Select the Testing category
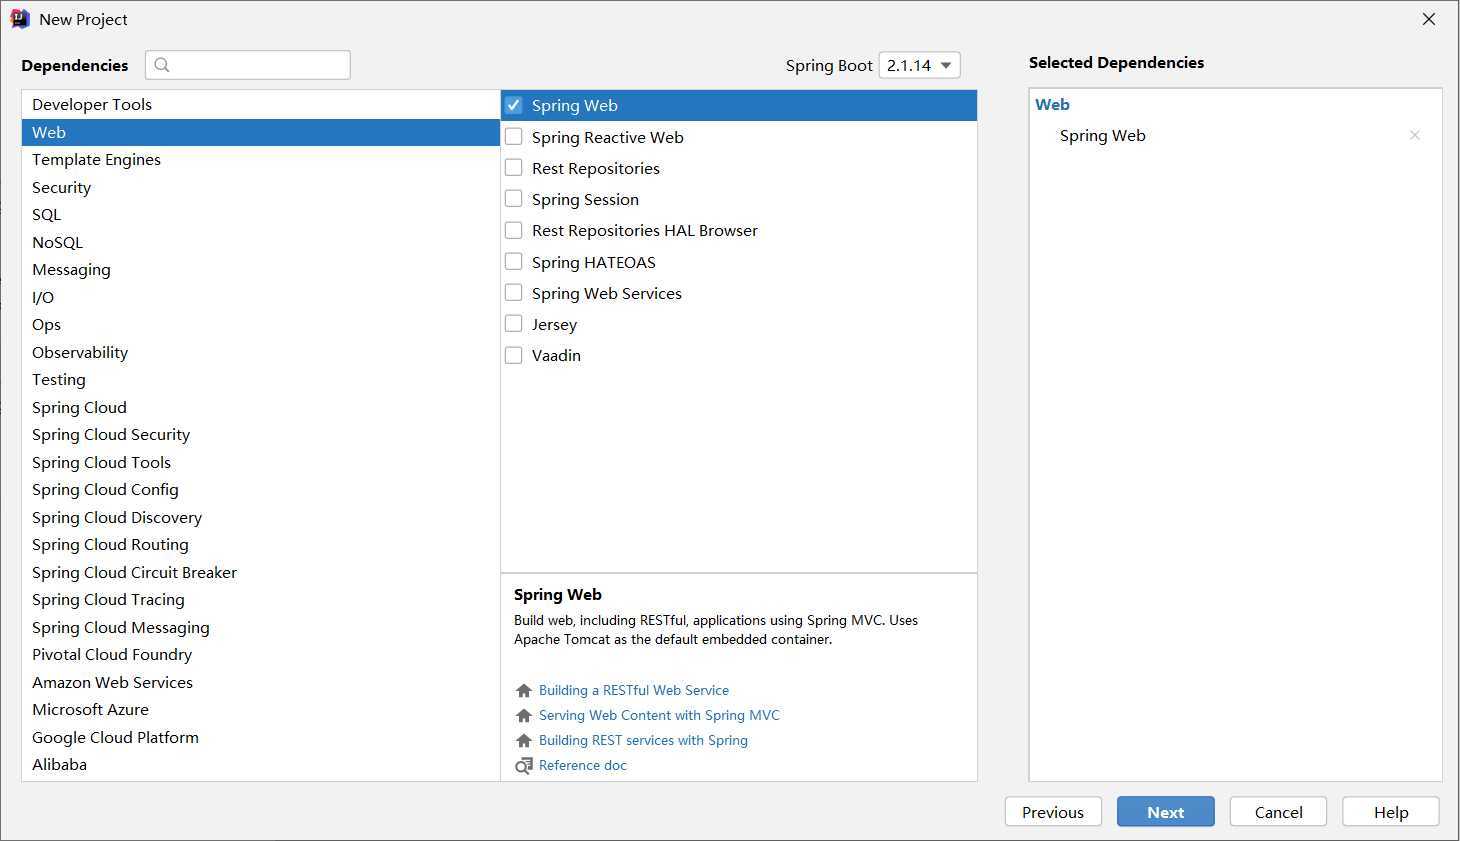Viewport: 1460px width, 841px height. (260, 379)
